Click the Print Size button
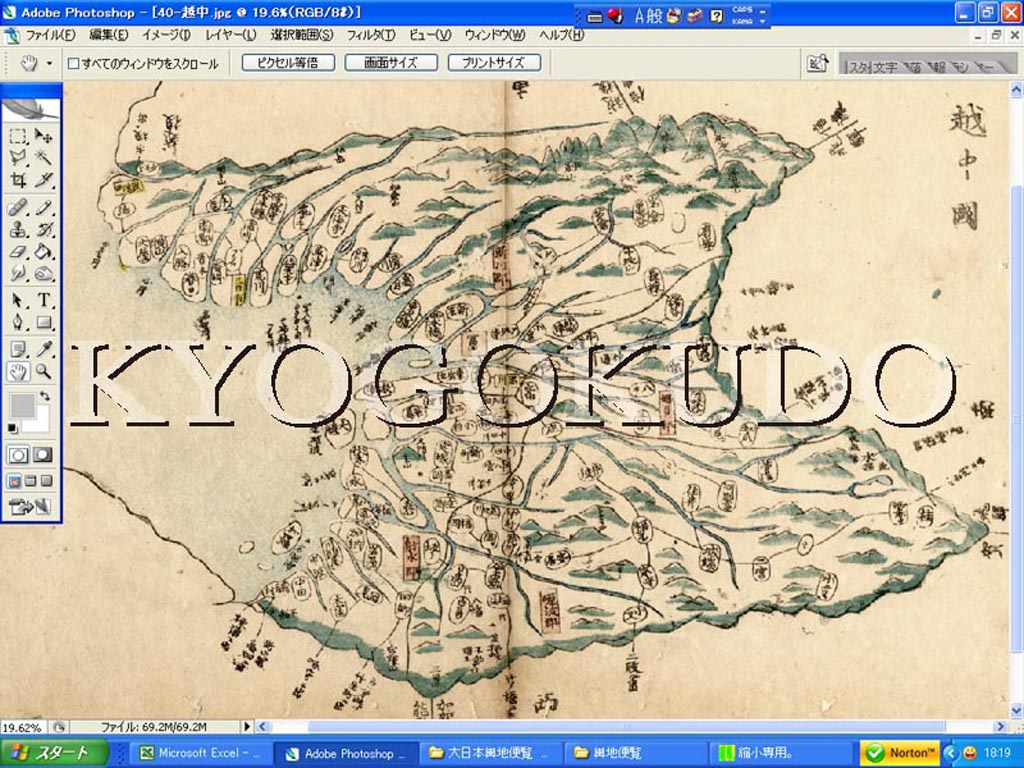 click(x=494, y=63)
